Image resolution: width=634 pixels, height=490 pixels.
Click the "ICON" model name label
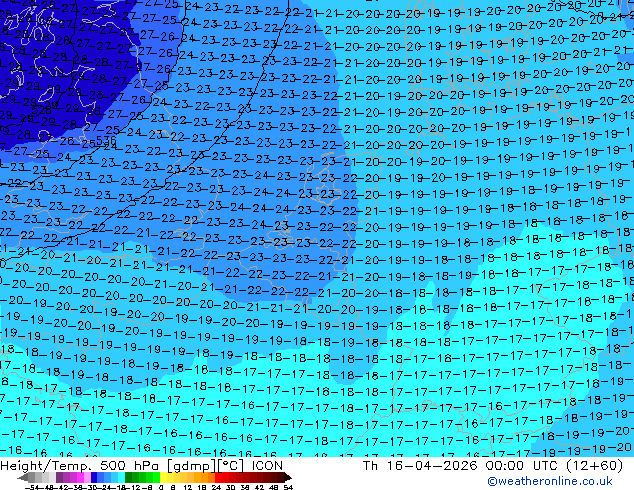coord(267,466)
